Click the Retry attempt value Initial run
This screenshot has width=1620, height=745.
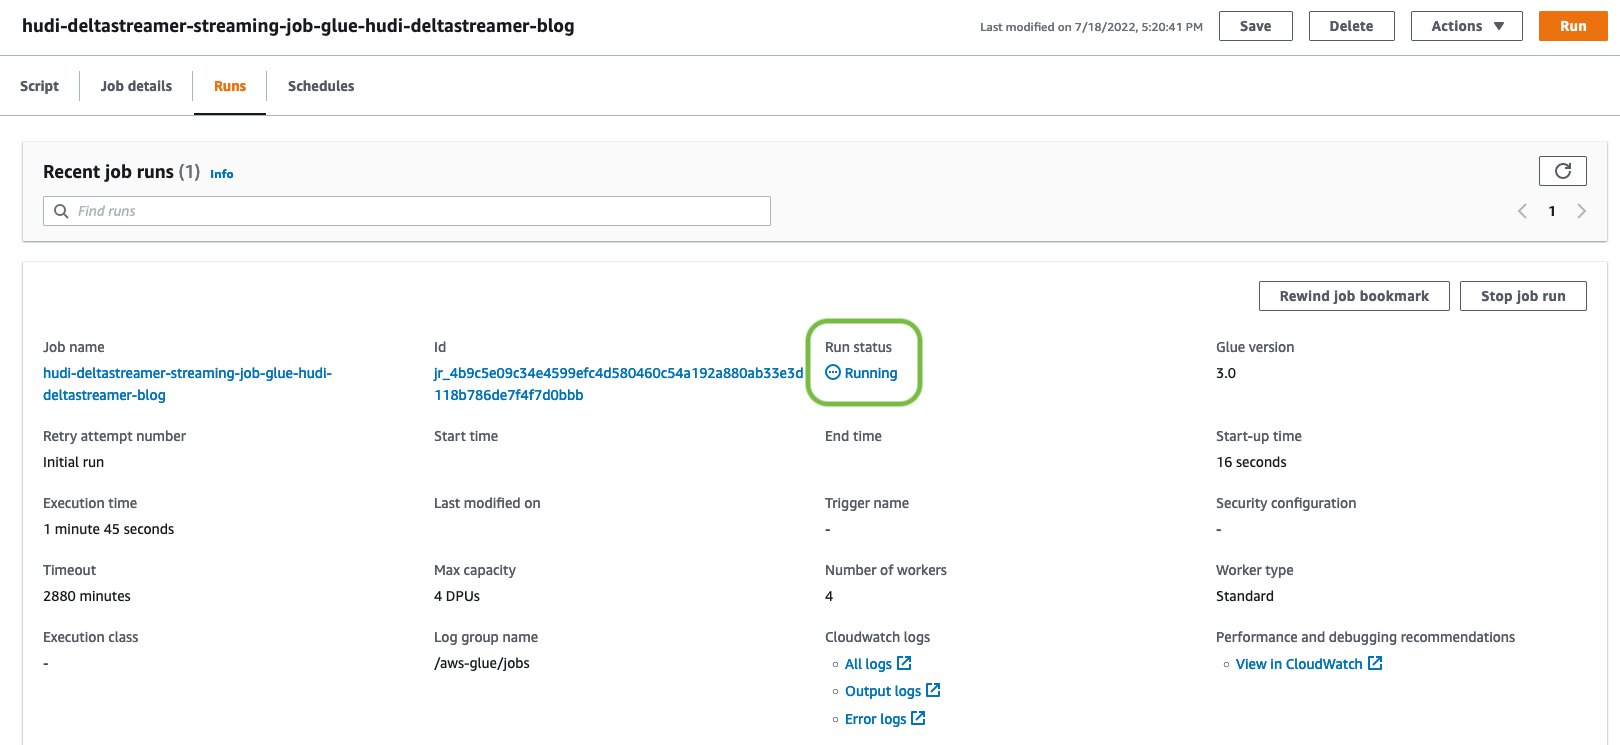pyautogui.click(x=73, y=462)
